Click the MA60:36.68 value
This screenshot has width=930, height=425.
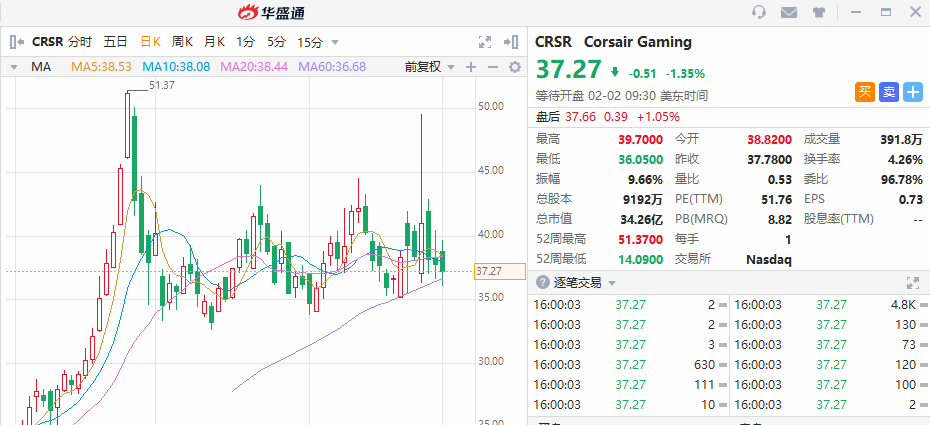click(332, 67)
